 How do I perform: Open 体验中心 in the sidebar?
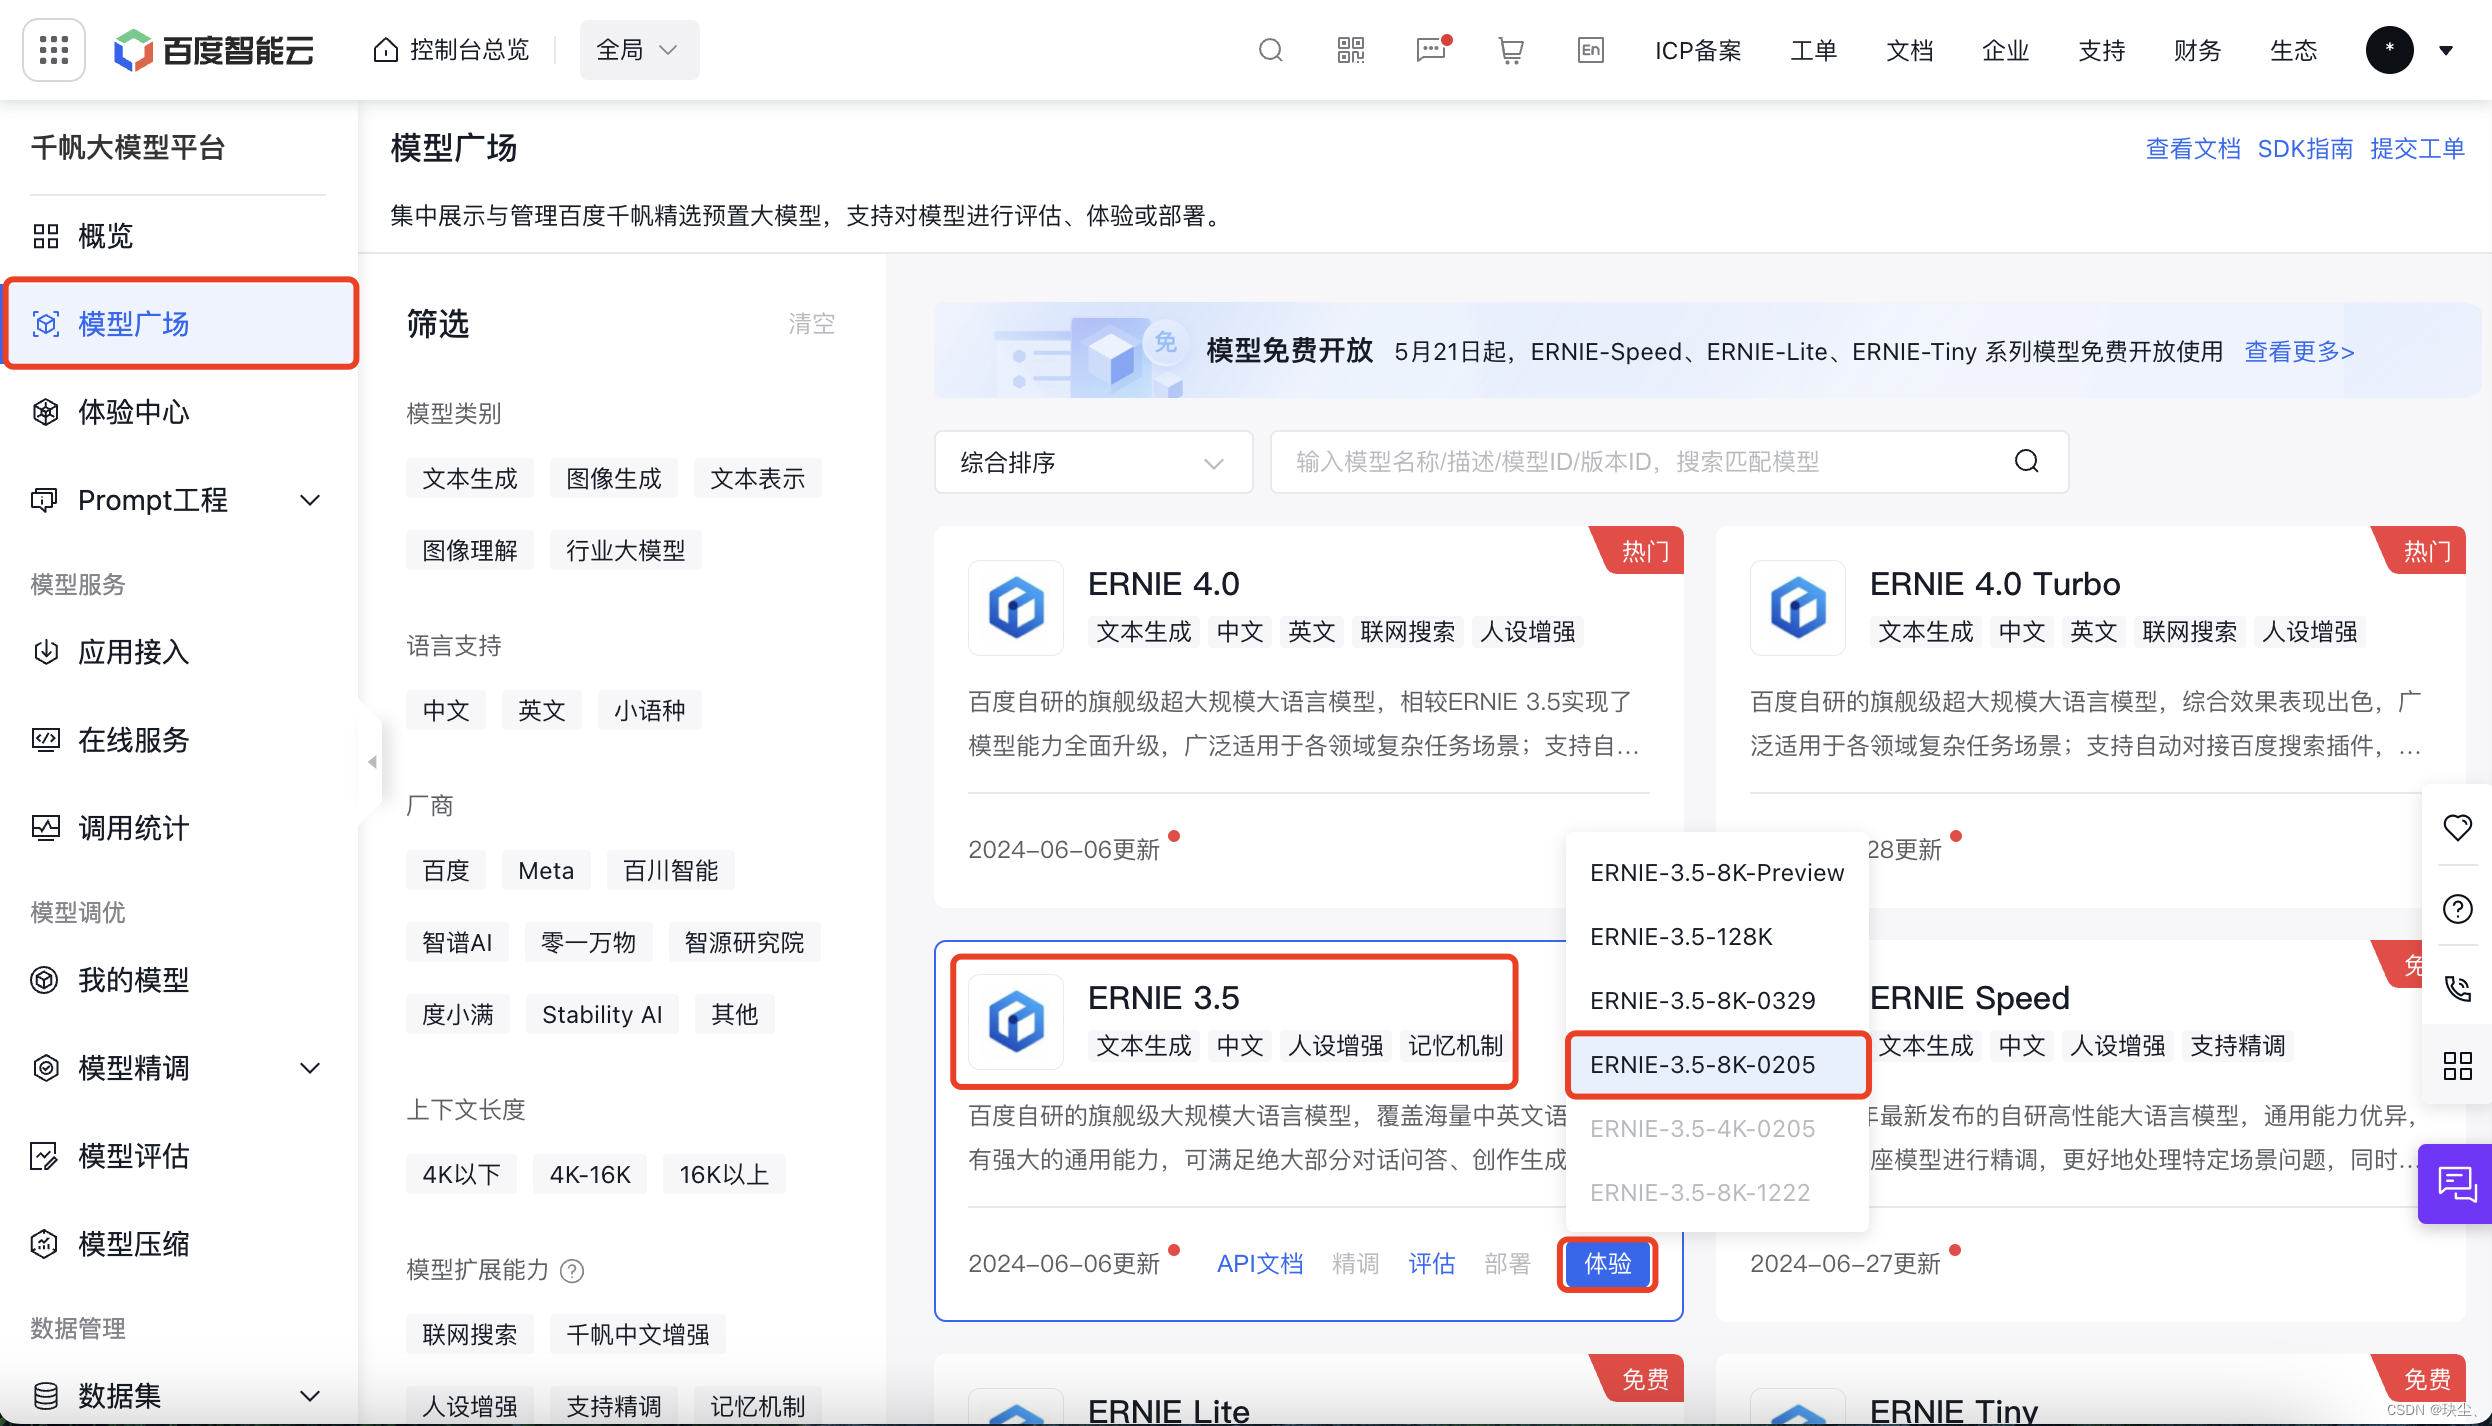coord(133,412)
